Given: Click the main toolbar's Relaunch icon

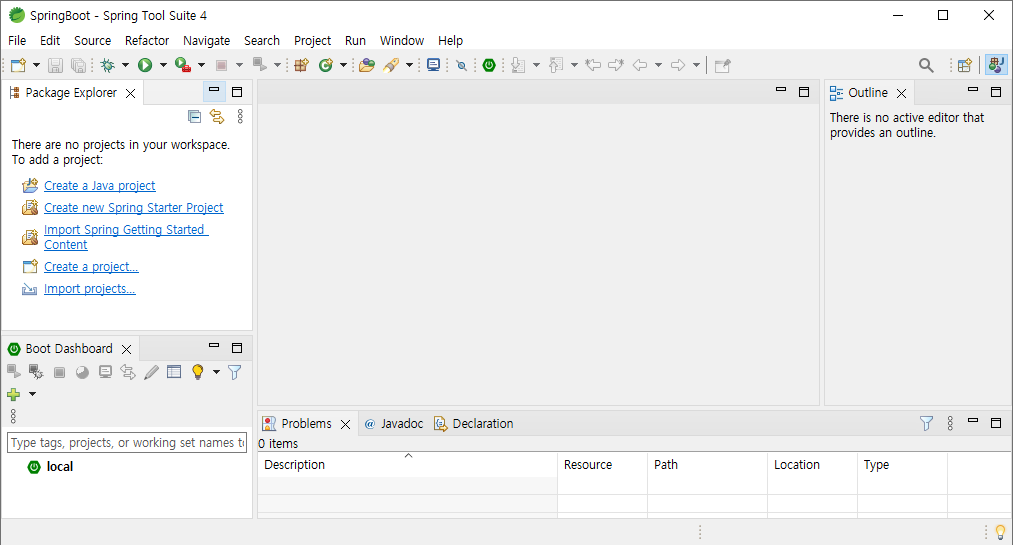Looking at the screenshot, I should [x=260, y=65].
